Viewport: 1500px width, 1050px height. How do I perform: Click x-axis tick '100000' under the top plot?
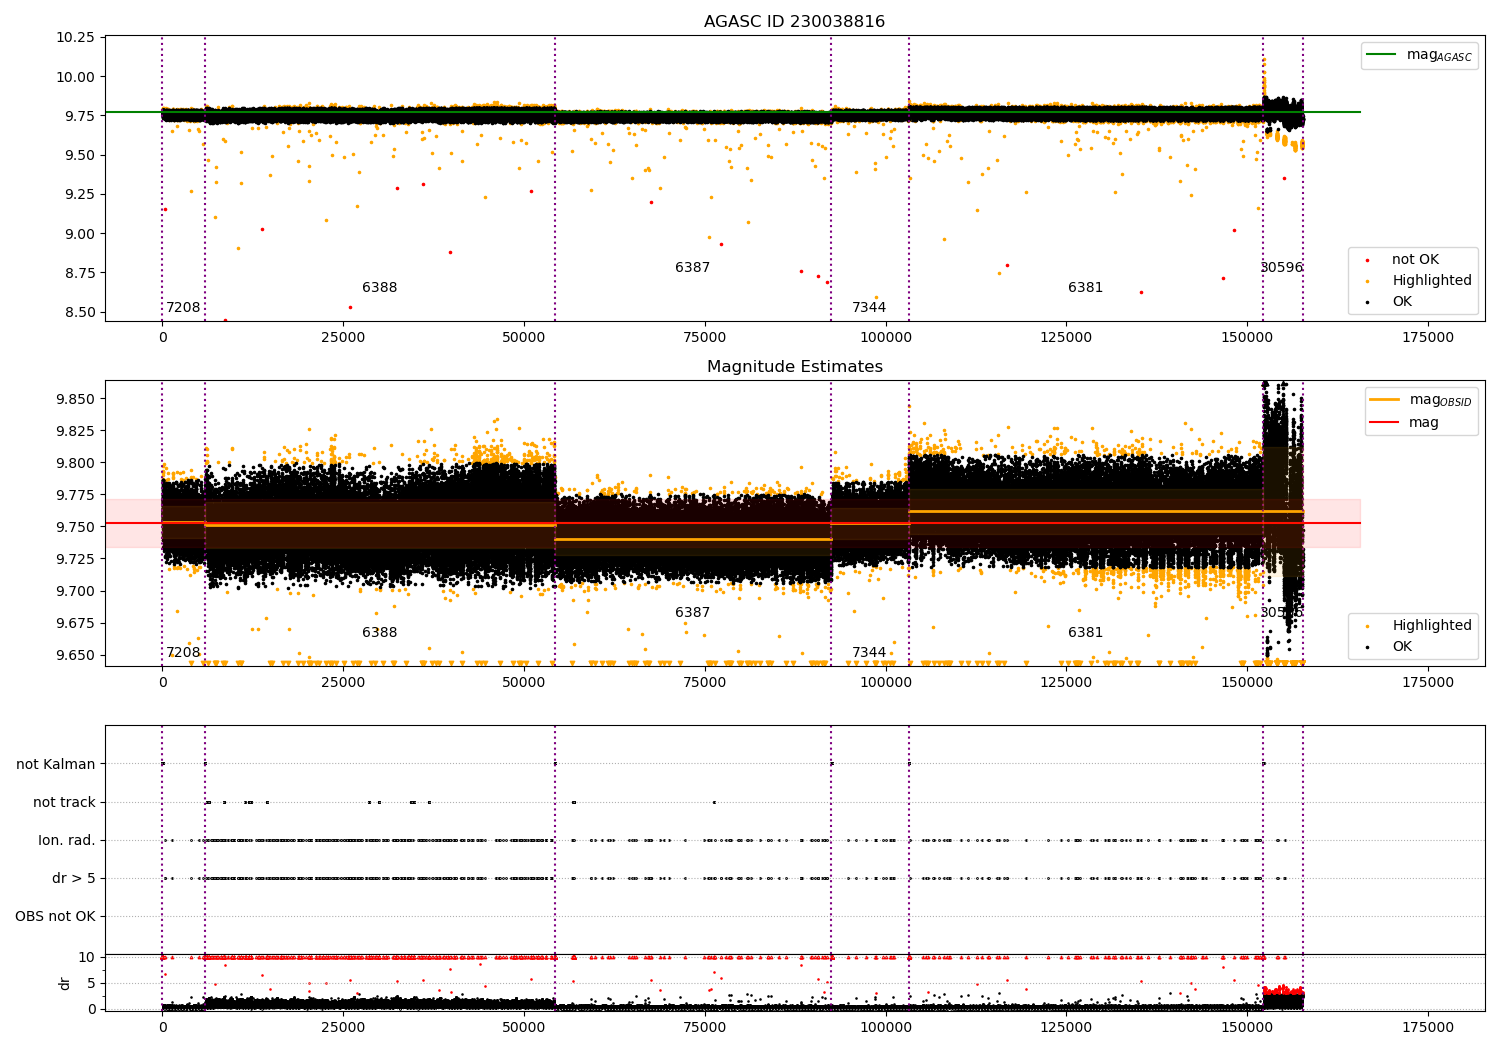886,338
